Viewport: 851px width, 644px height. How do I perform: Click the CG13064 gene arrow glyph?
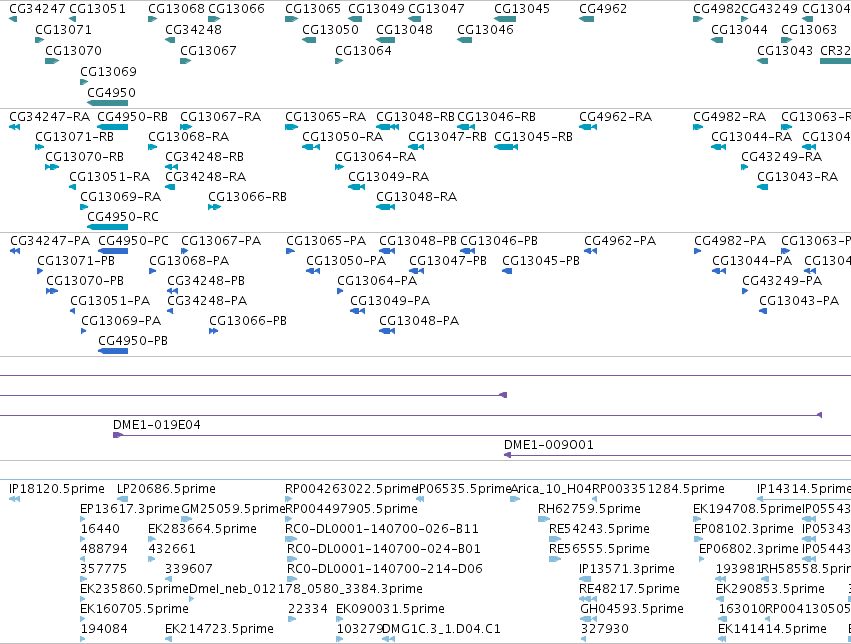[339, 61]
